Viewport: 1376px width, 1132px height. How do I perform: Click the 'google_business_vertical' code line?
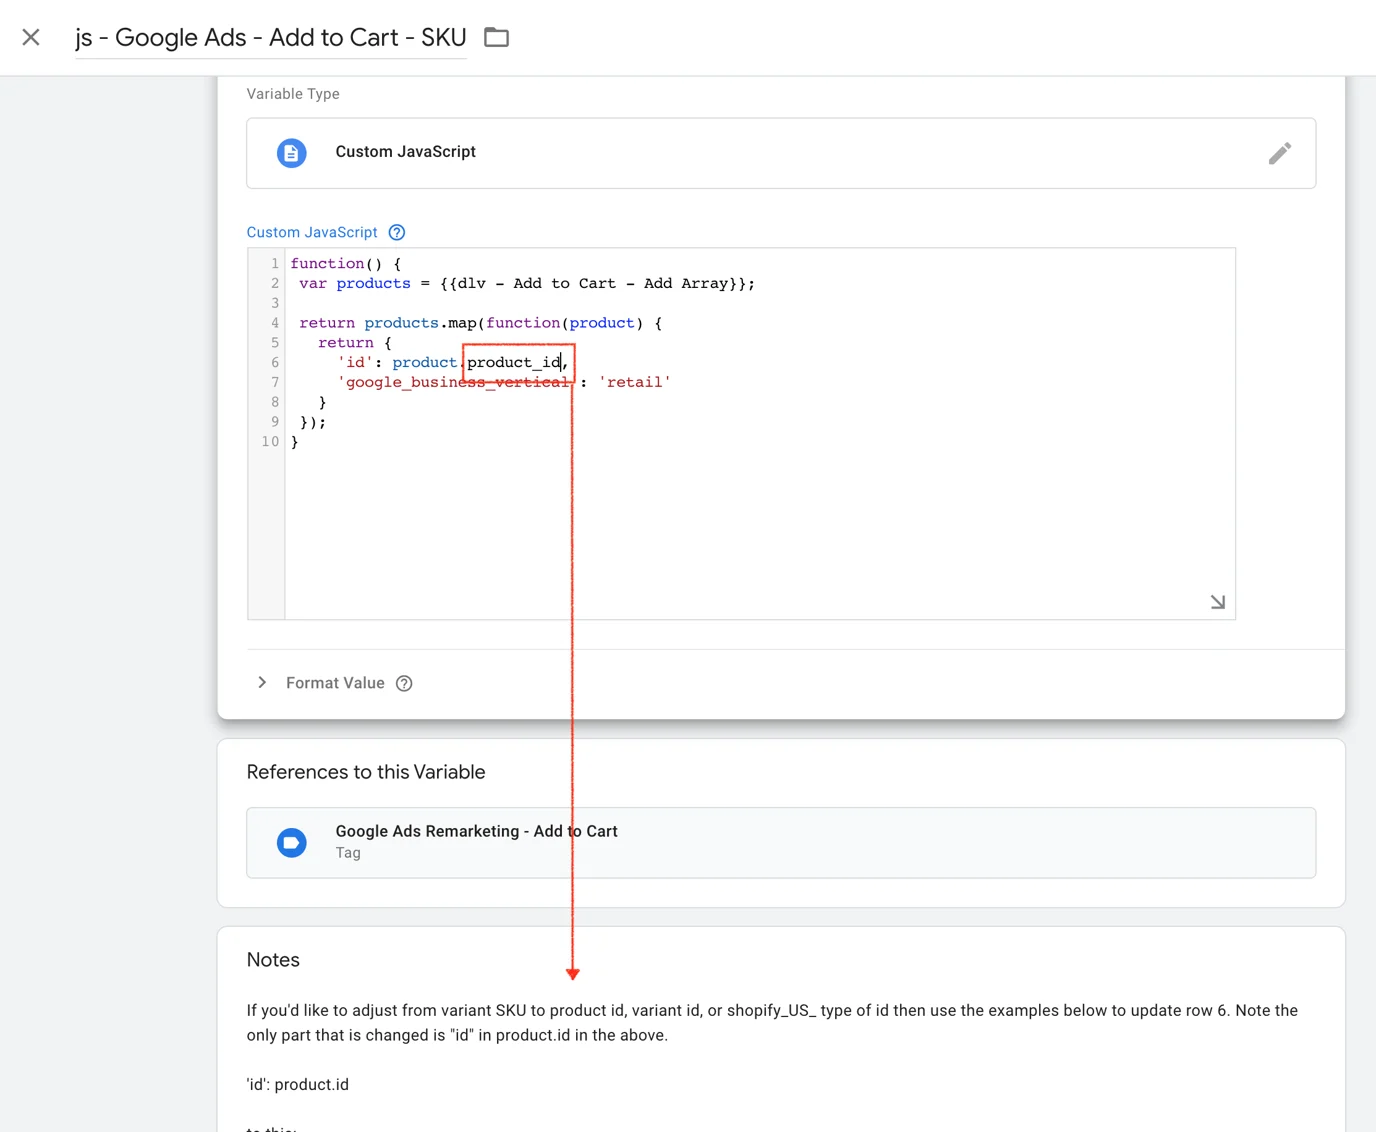[504, 382]
